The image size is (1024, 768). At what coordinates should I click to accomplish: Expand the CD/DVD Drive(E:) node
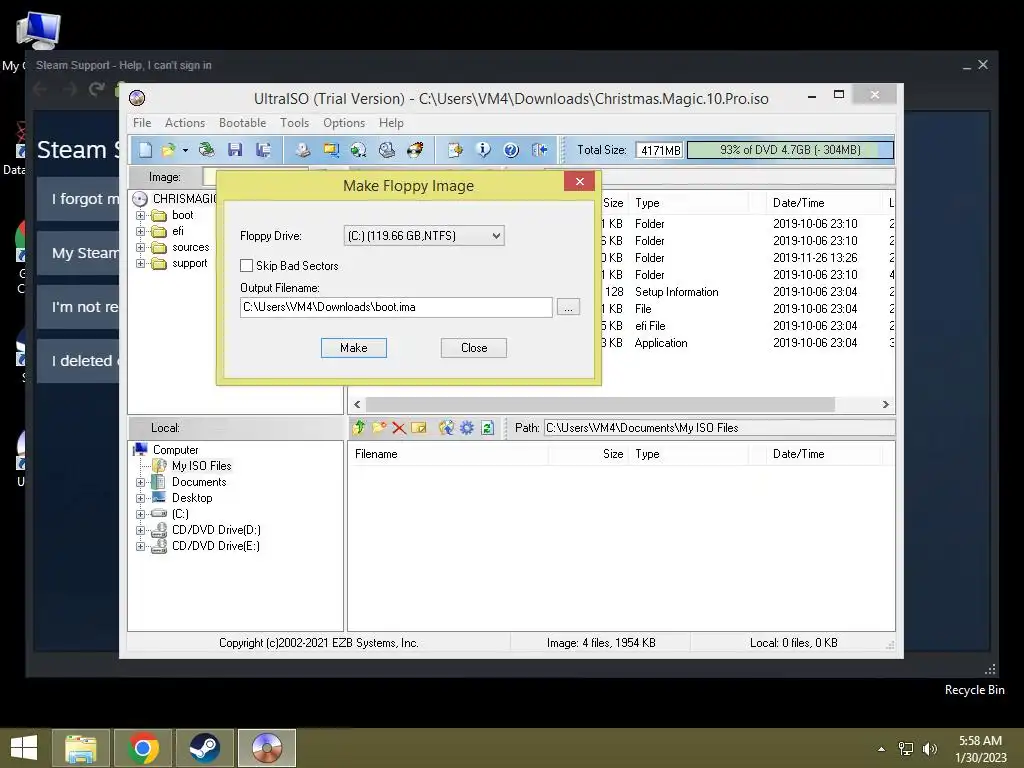tap(140, 547)
